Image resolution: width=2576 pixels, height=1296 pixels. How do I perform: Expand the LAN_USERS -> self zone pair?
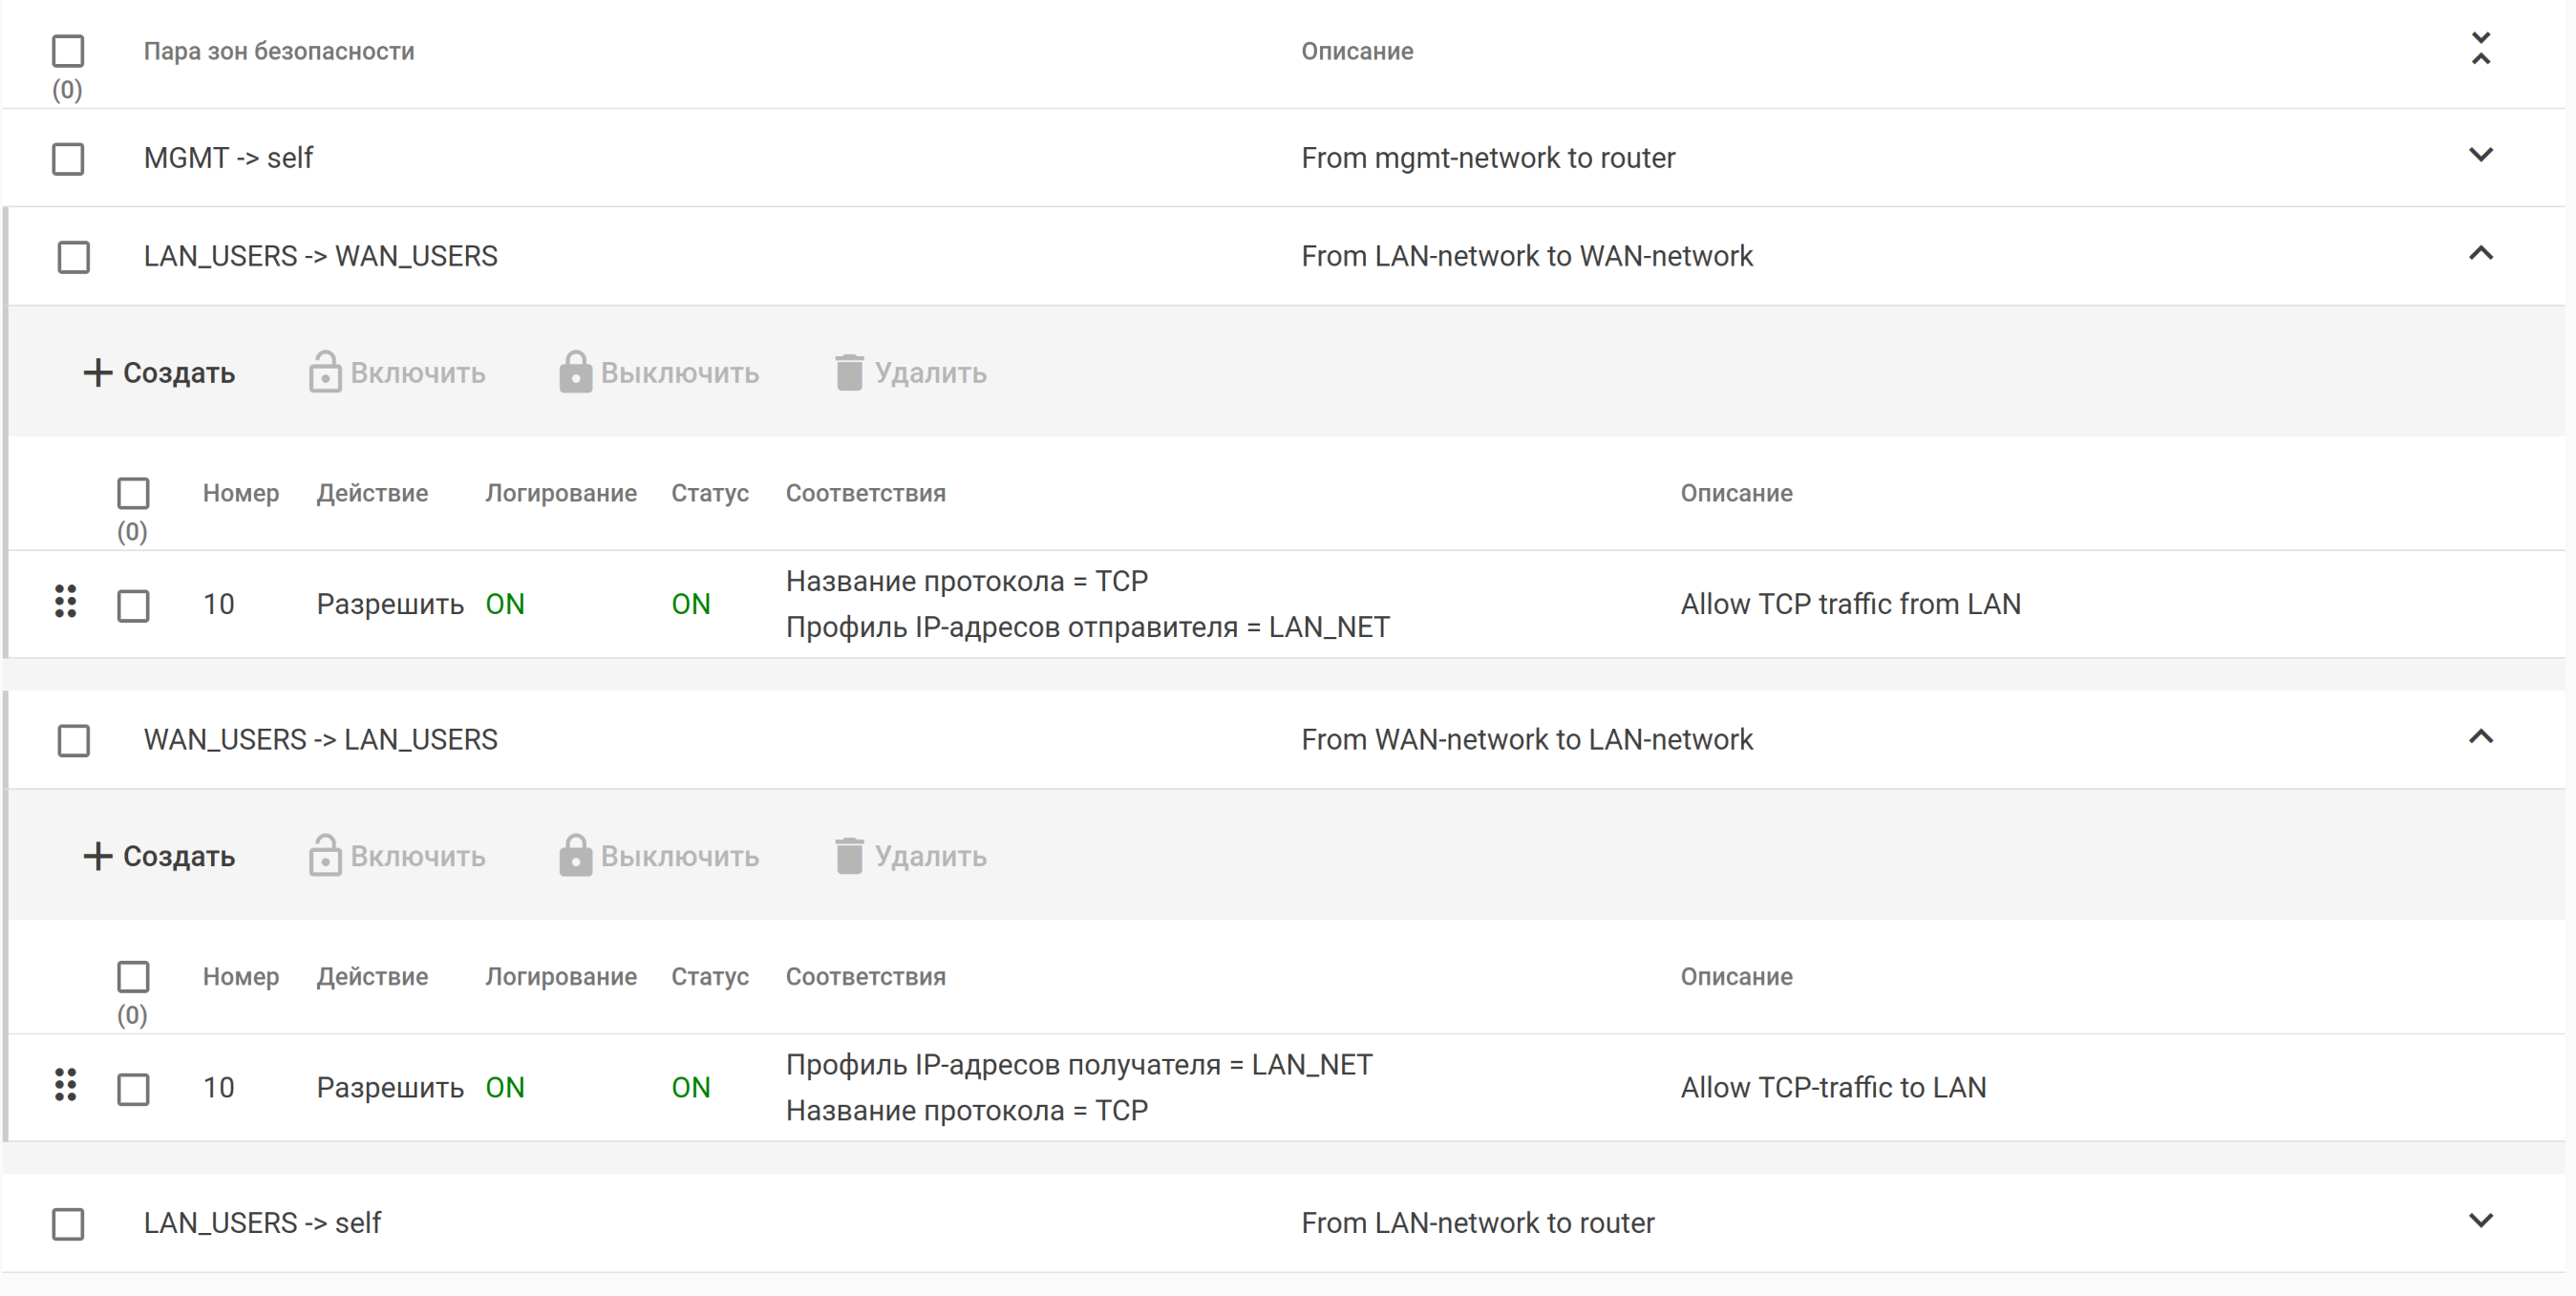point(2480,1221)
